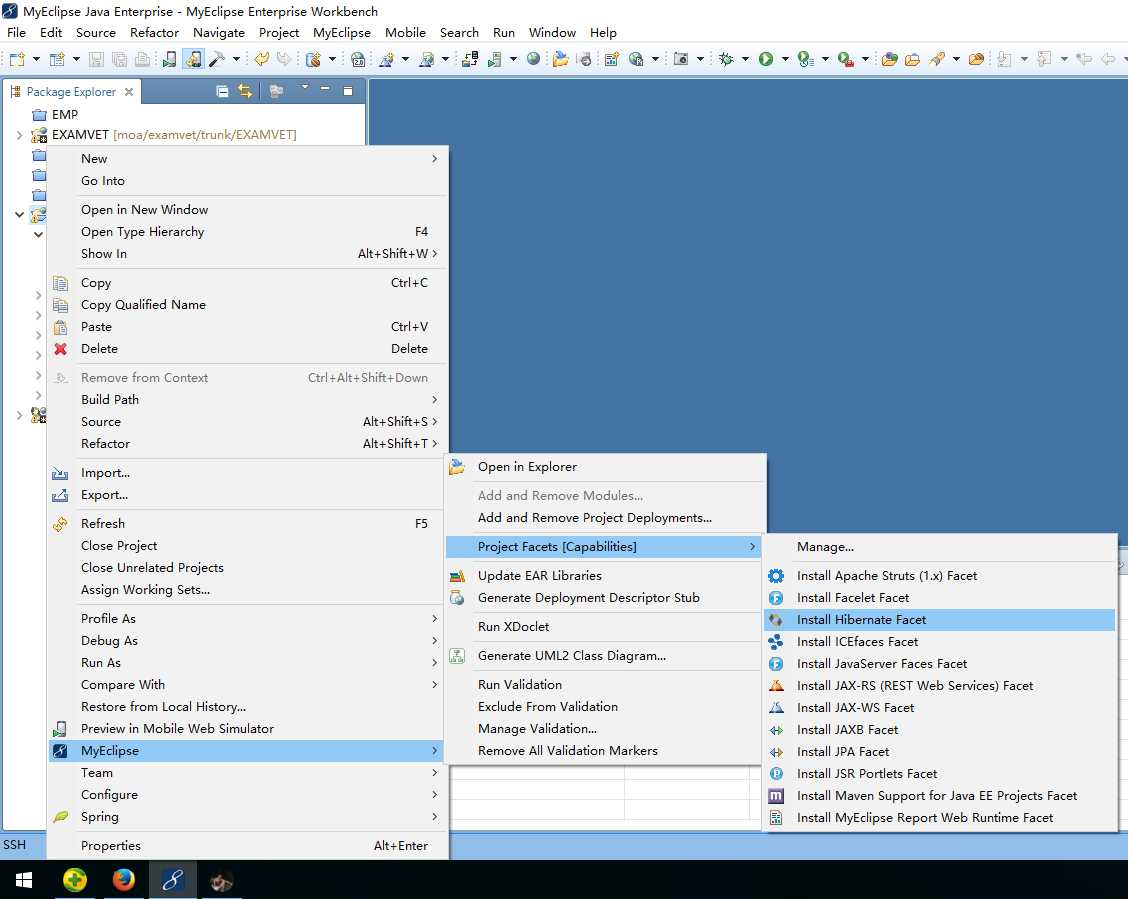The height and width of the screenshot is (899, 1128).
Task: Click the Package Explorer tab
Action: [x=70, y=92]
